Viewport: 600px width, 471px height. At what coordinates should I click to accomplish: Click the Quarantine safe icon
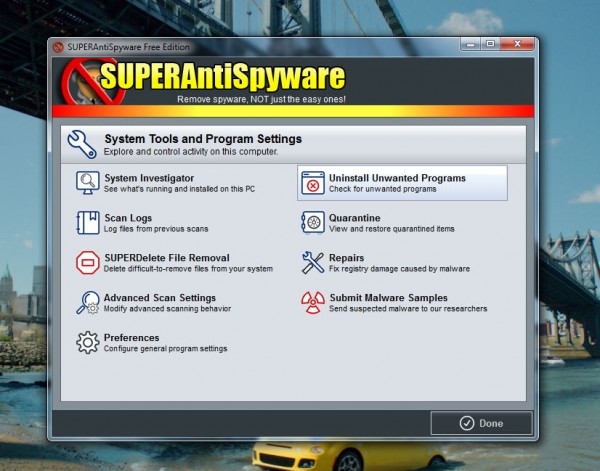313,222
